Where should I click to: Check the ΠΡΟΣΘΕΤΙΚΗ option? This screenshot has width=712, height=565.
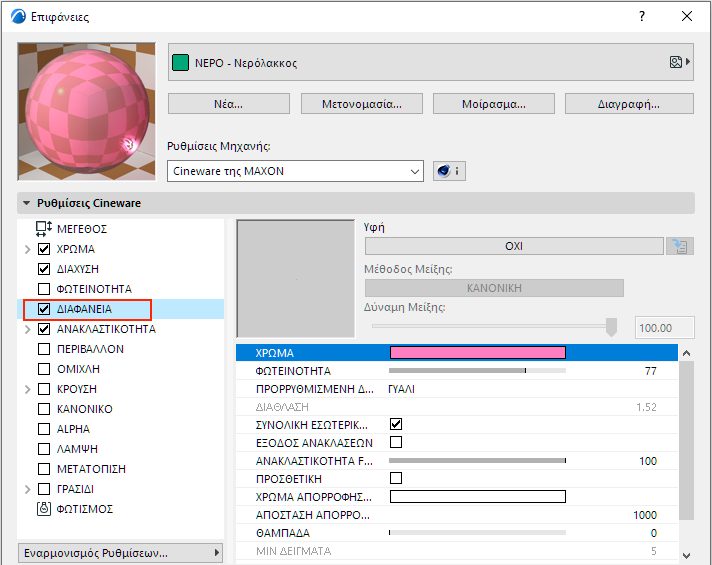[x=396, y=478]
